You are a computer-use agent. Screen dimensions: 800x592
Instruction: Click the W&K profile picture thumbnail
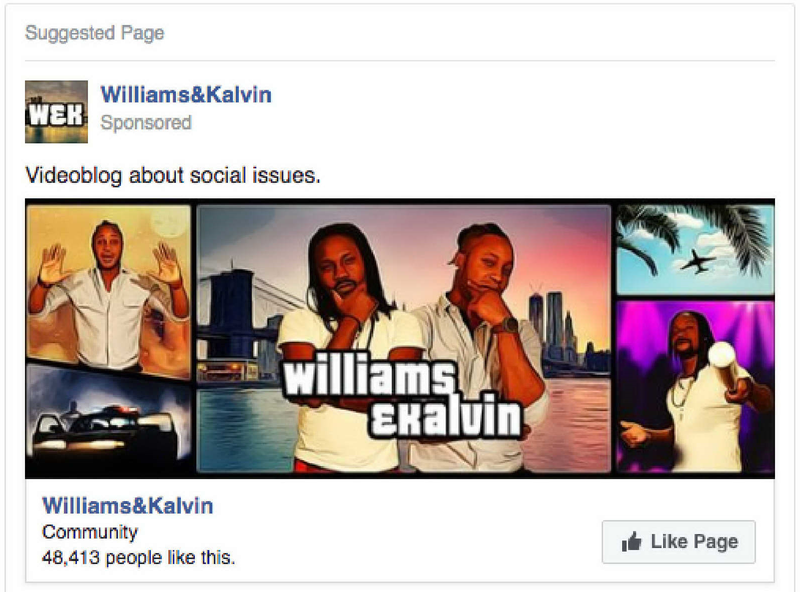click(56, 112)
